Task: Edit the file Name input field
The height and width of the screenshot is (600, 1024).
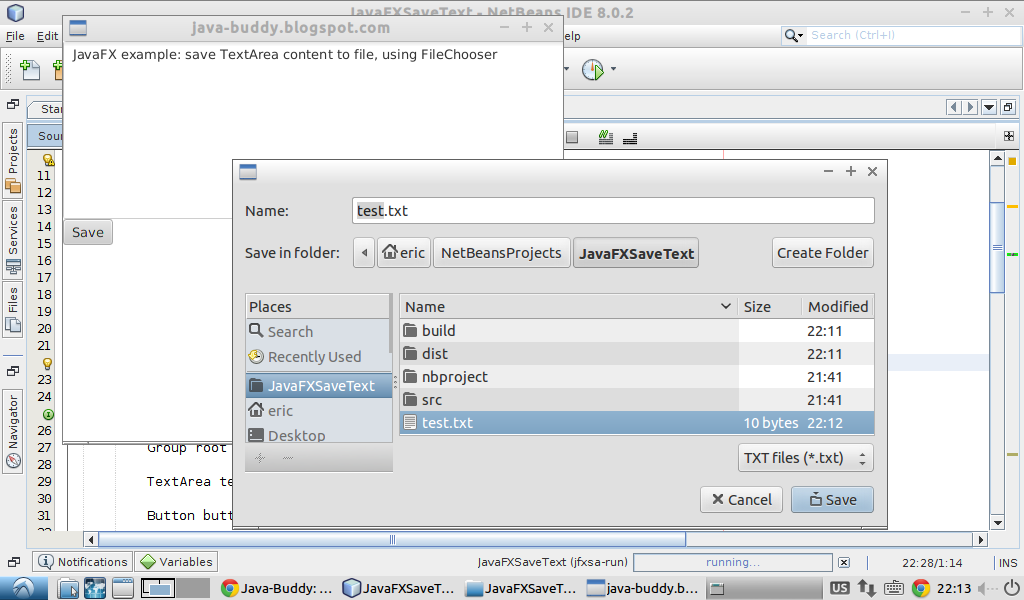Action: 612,210
